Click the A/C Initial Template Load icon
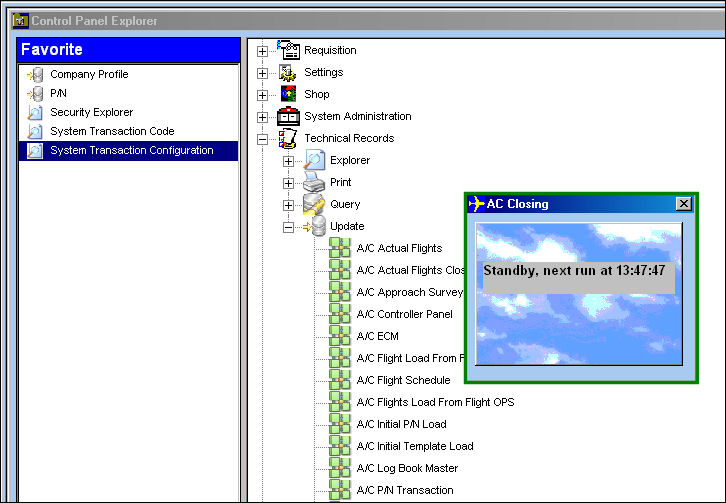The image size is (726, 503). 339,446
